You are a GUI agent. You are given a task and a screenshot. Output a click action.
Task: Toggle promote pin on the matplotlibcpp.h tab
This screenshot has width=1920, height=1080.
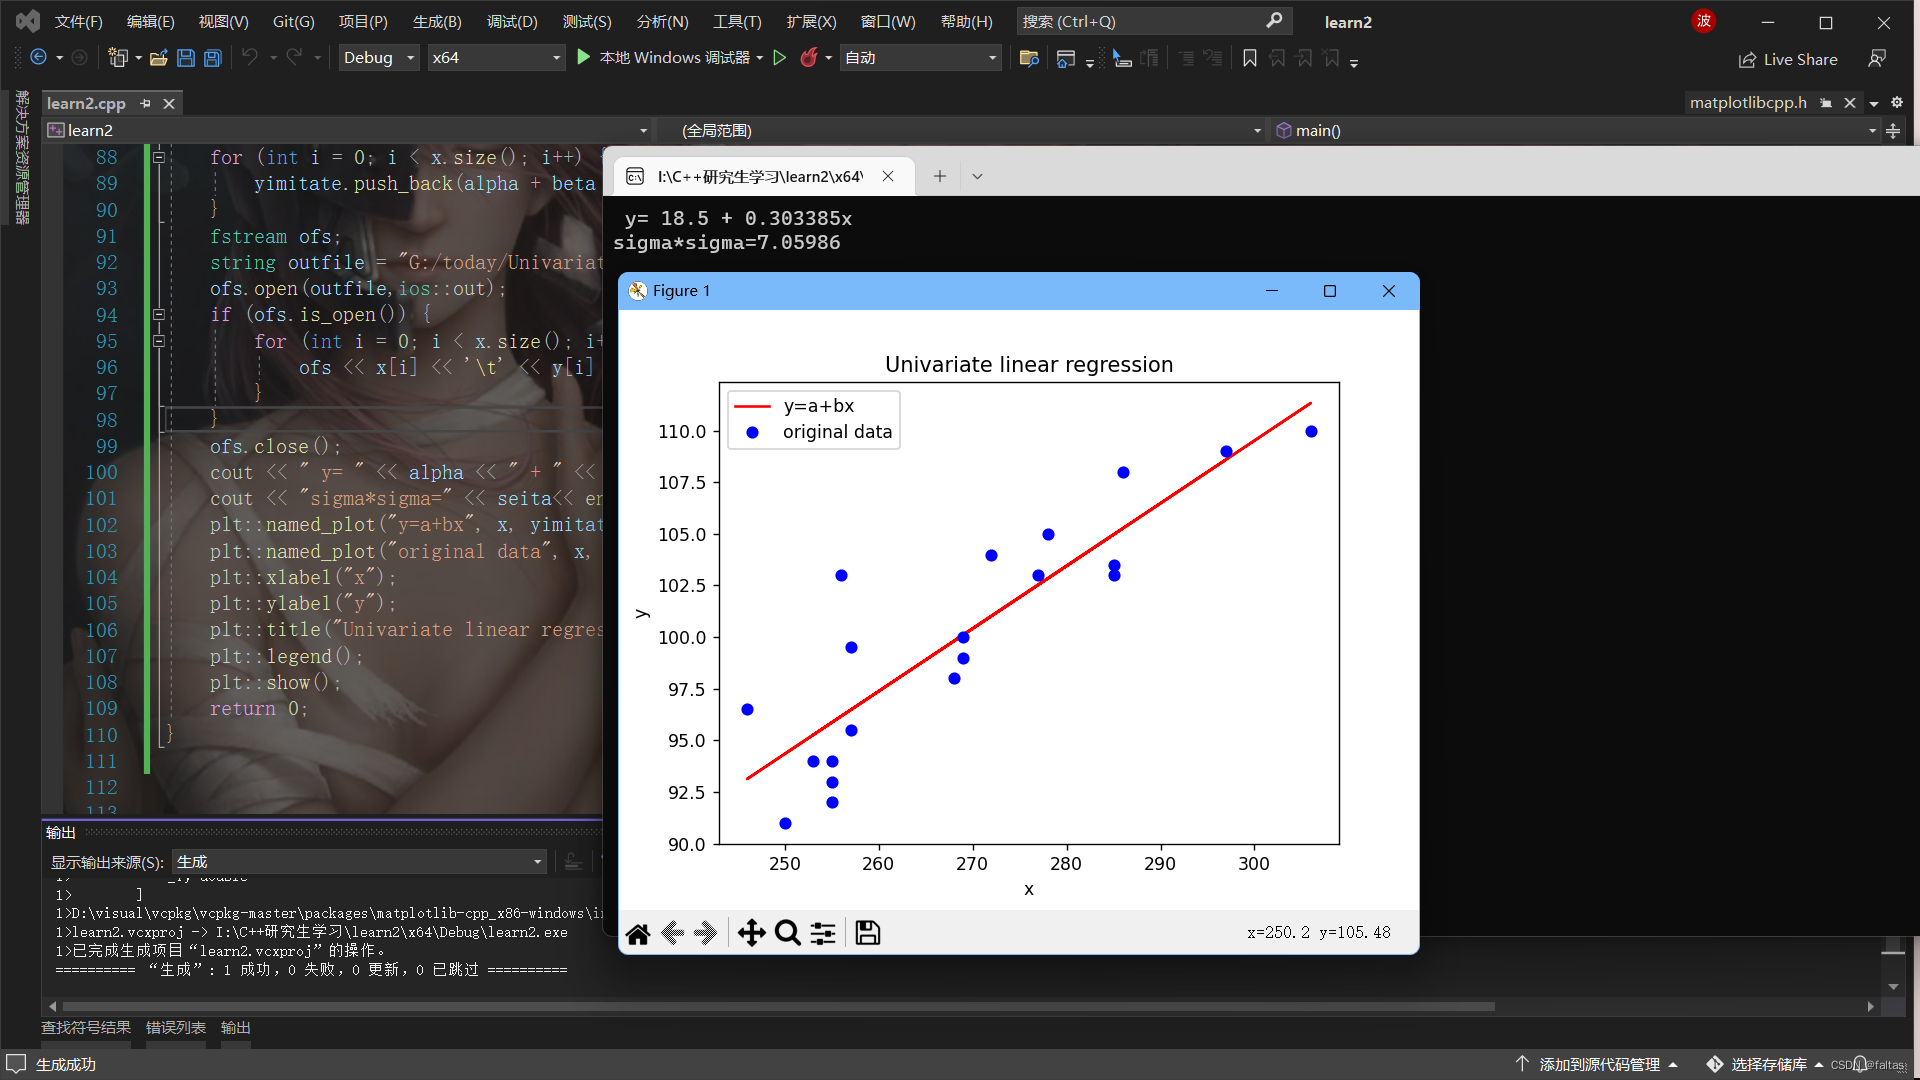tap(1826, 102)
